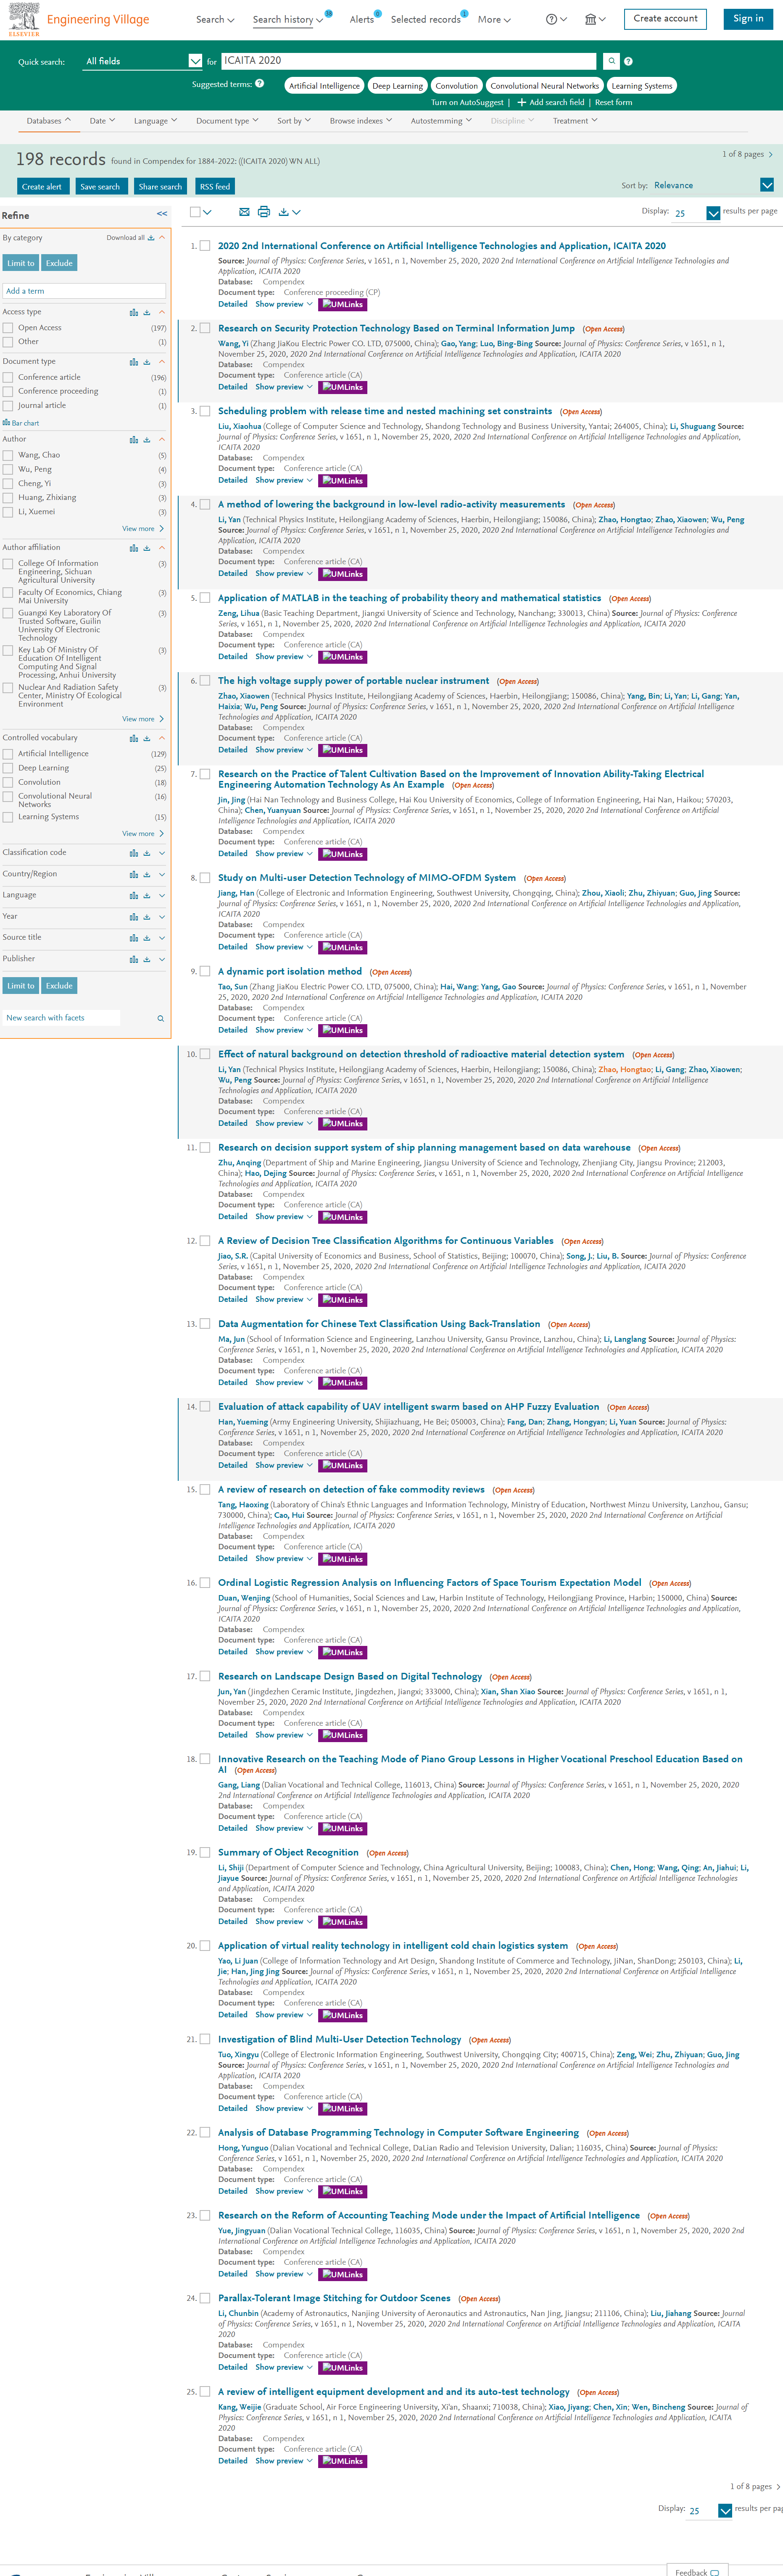Open Classification code chart icon
Image resolution: width=783 pixels, height=2576 pixels.
click(134, 853)
